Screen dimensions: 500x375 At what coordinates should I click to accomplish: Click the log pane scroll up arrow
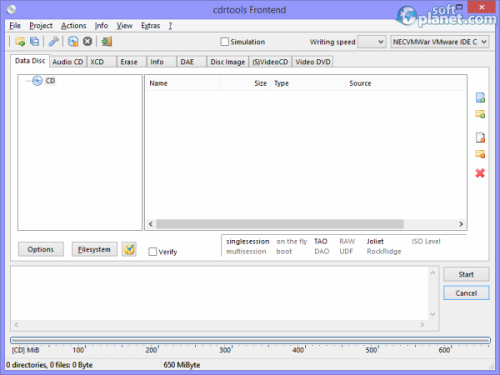(x=433, y=273)
